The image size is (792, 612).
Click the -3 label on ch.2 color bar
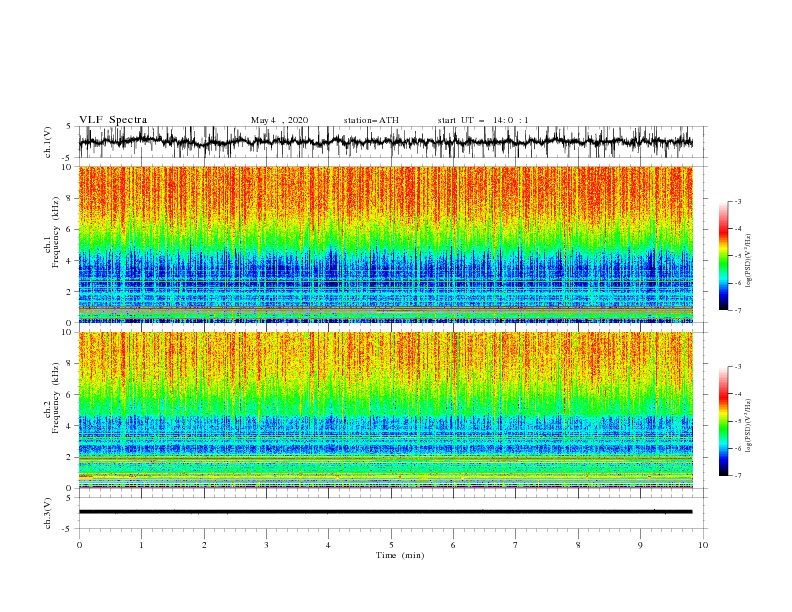[x=738, y=367]
